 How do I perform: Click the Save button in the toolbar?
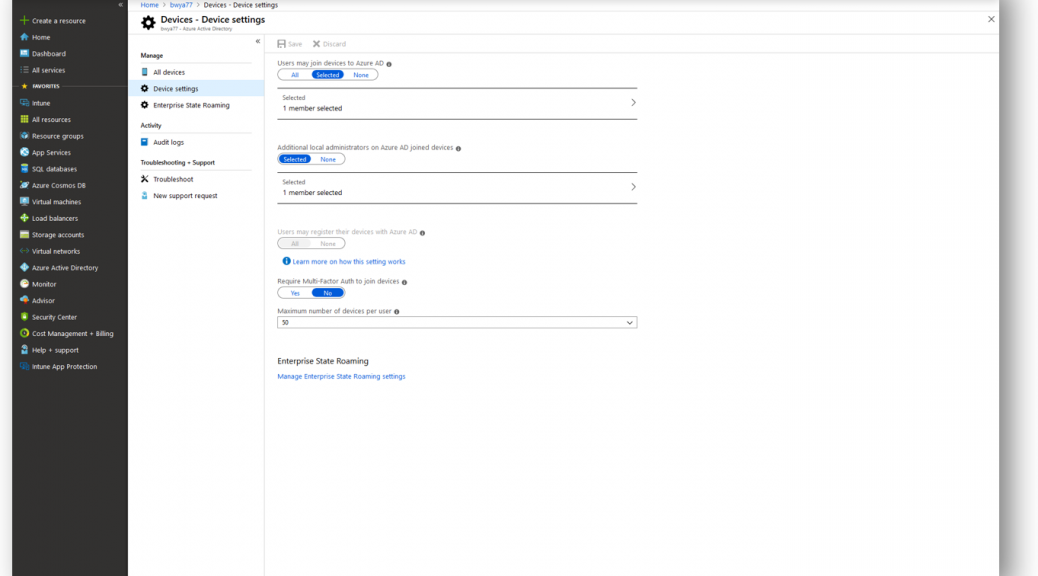pos(289,44)
